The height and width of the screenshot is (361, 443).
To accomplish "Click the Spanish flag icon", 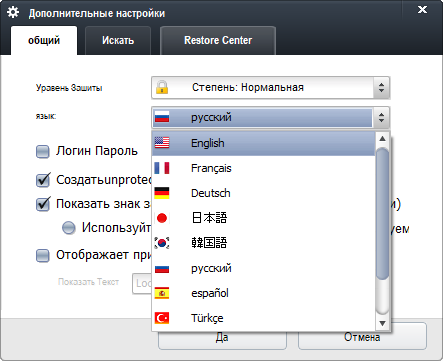I will coord(162,293).
